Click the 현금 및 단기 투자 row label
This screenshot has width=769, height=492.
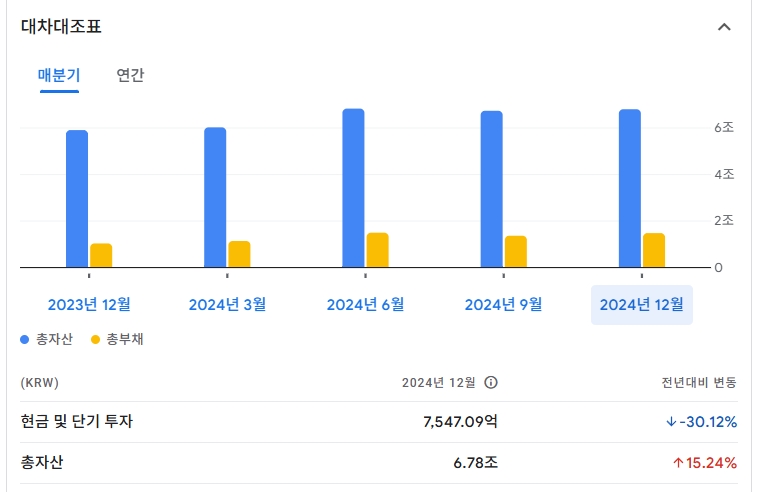77,421
